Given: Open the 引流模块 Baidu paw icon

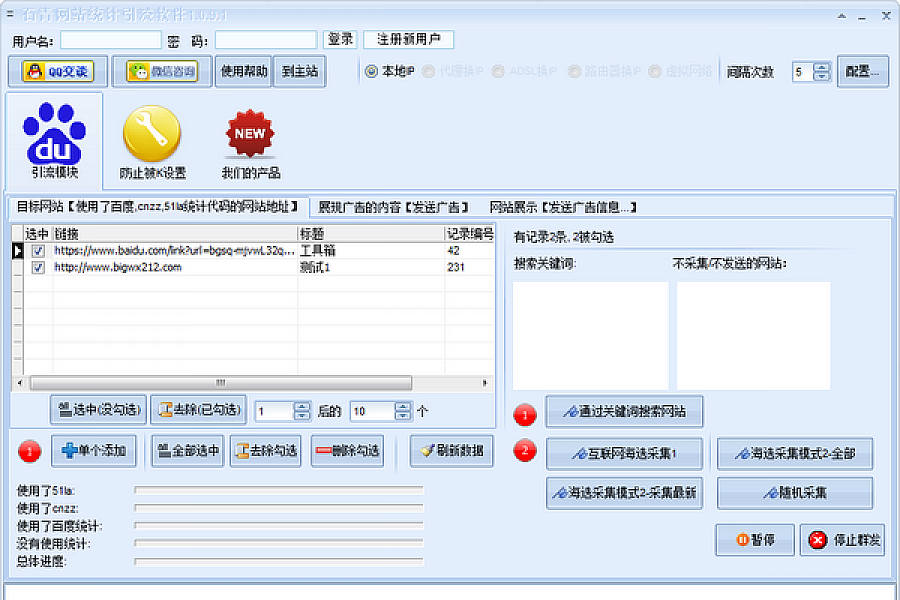Looking at the screenshot, I should tap(54, 140).
